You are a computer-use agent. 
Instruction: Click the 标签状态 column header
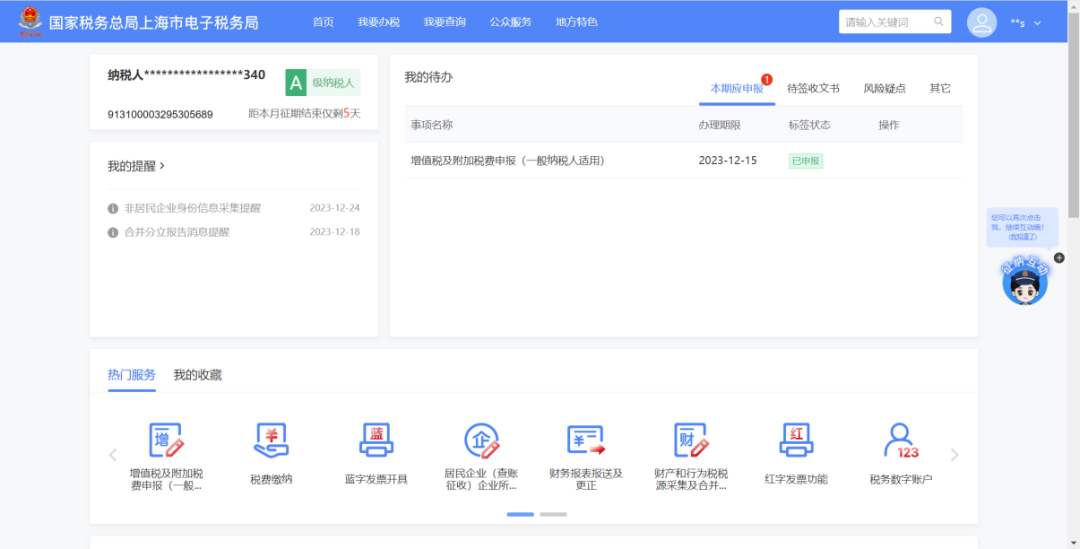(810, 125)
